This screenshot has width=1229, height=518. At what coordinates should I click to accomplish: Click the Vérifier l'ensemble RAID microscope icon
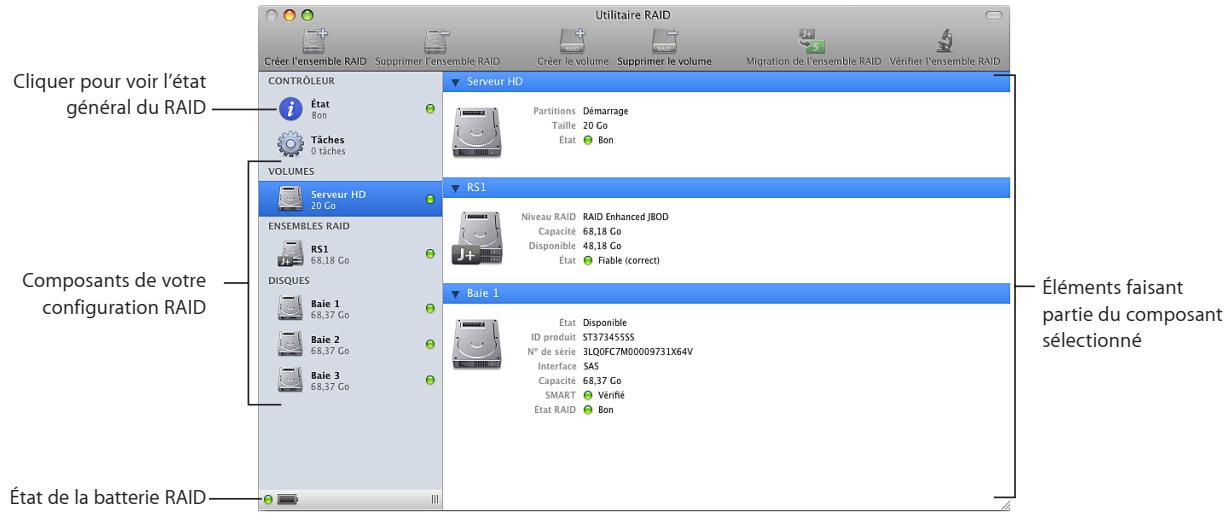click(943, 40)
